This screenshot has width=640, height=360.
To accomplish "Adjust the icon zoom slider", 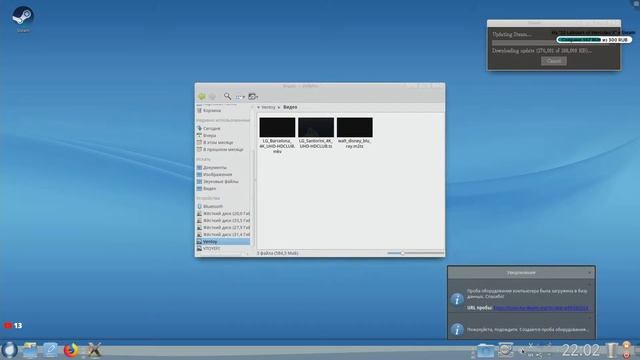I will tap(402, 253).
